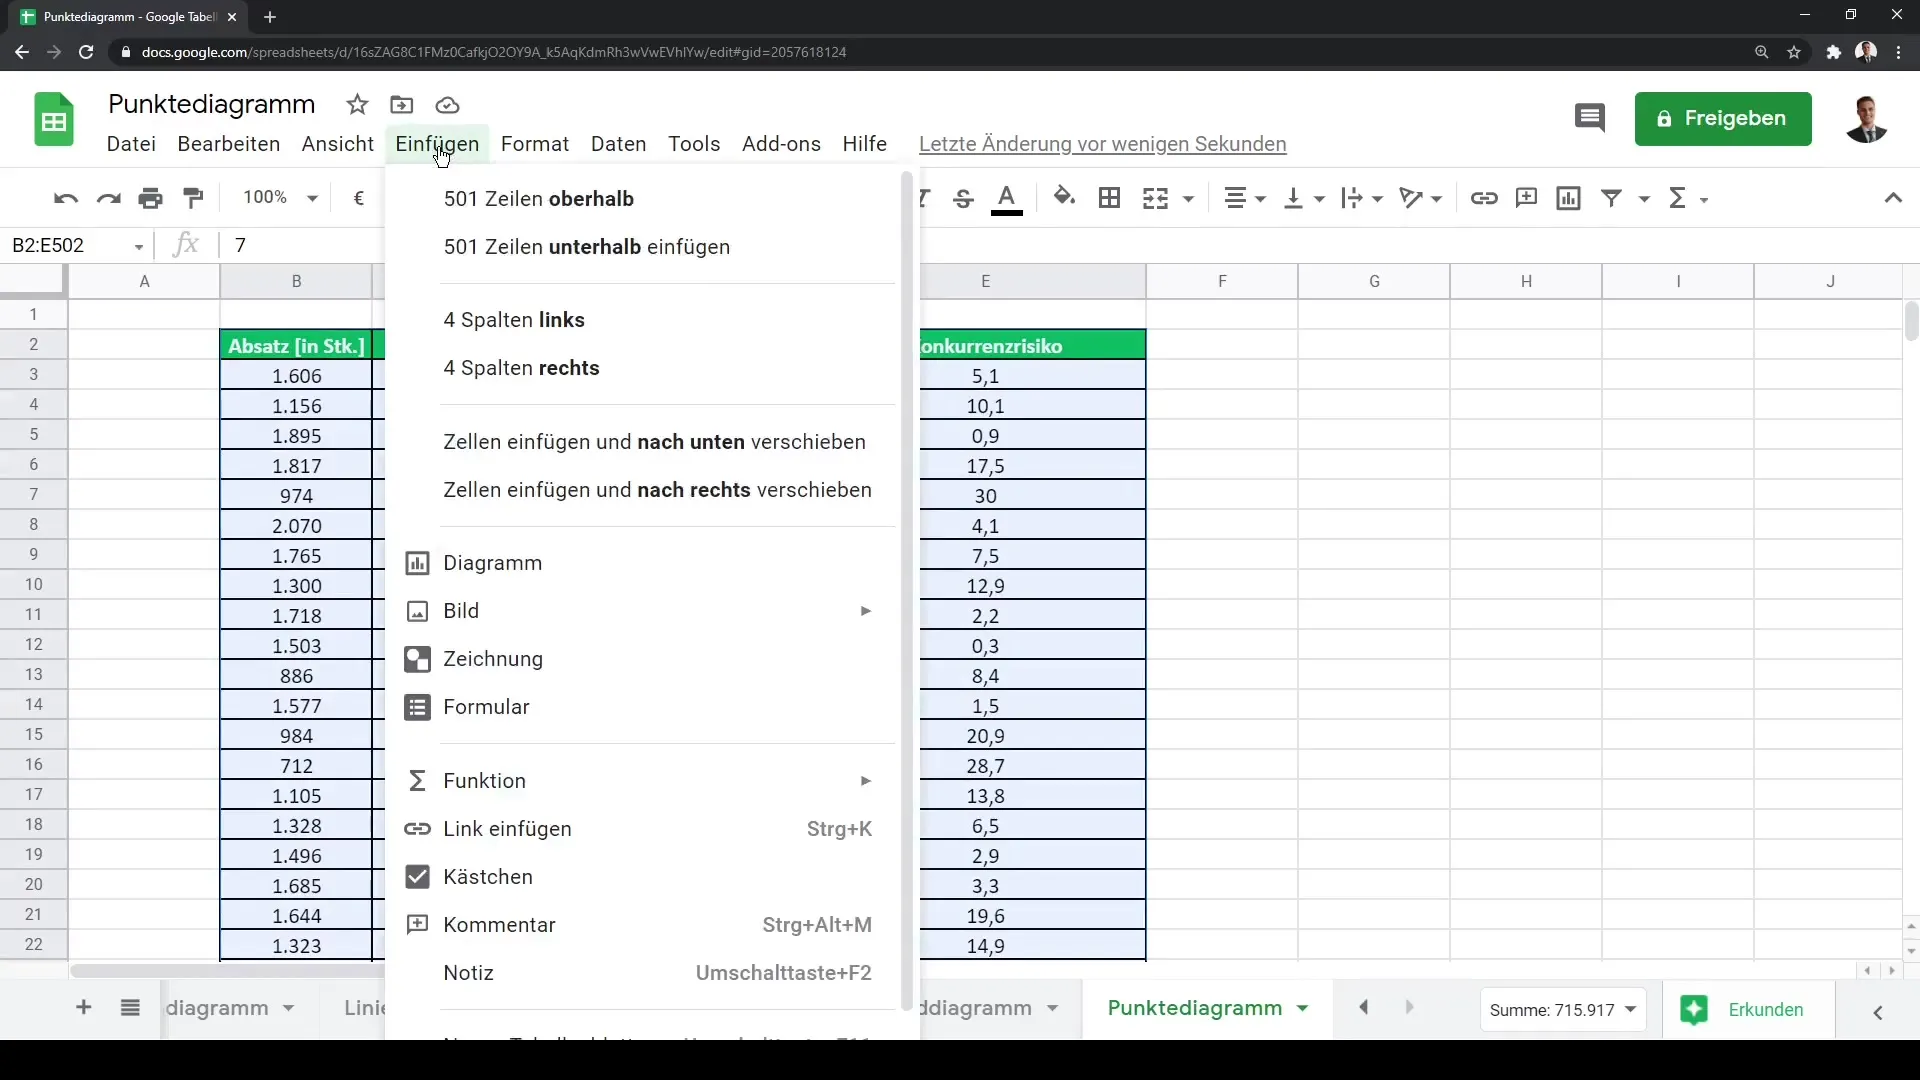Open text wrapping dropdown
This screenshot has height=1080, width=1920.
[1362, 198]
